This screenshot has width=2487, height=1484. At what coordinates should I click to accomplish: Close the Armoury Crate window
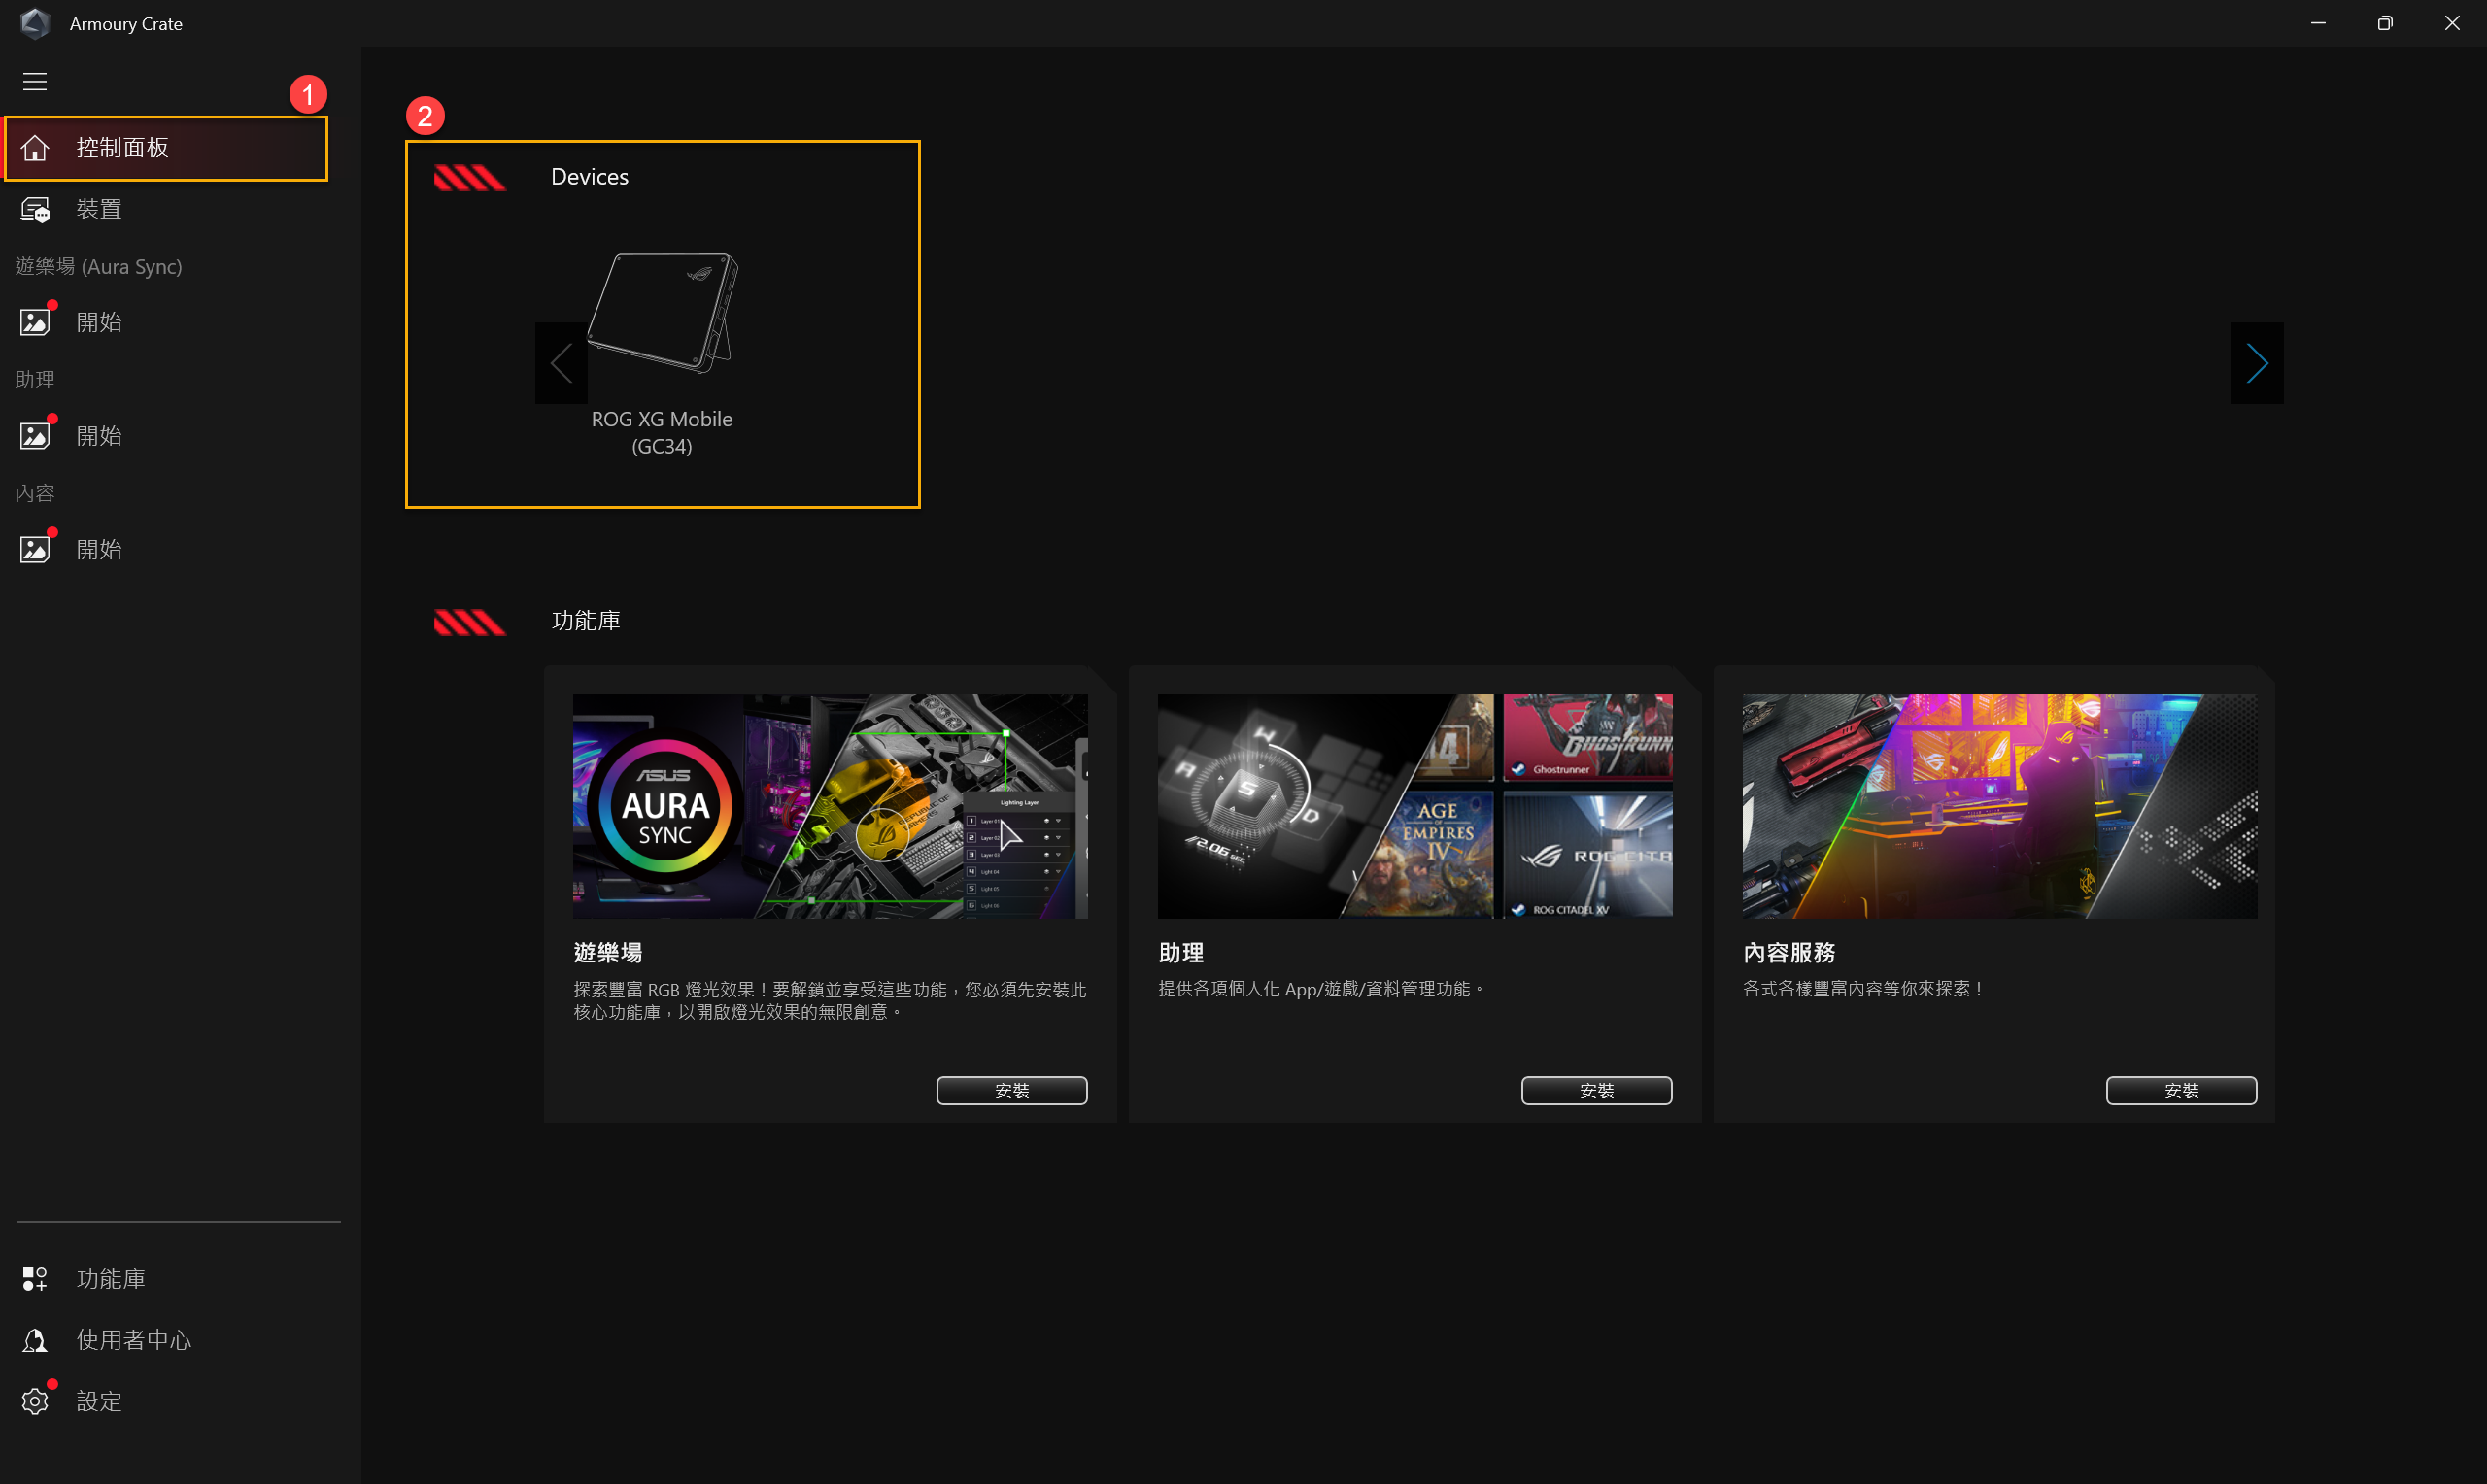tap(2452, 23)
